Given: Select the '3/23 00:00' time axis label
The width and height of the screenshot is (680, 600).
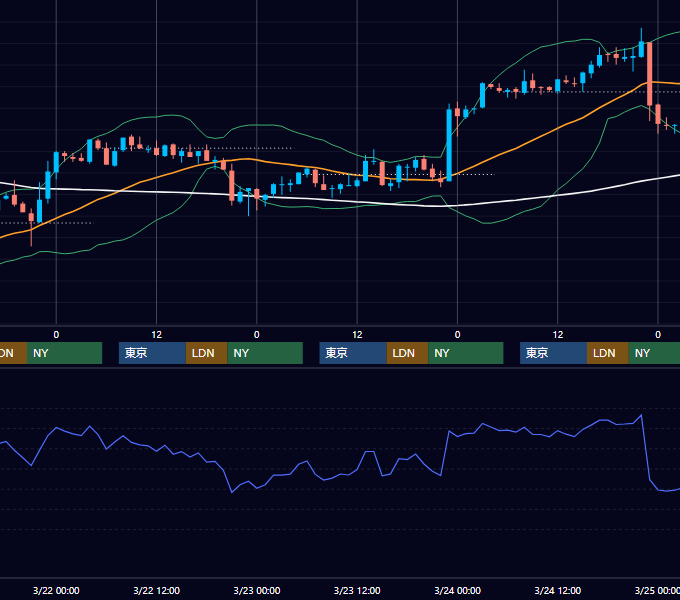Looking at the screenshot, I should coord(257,590).
